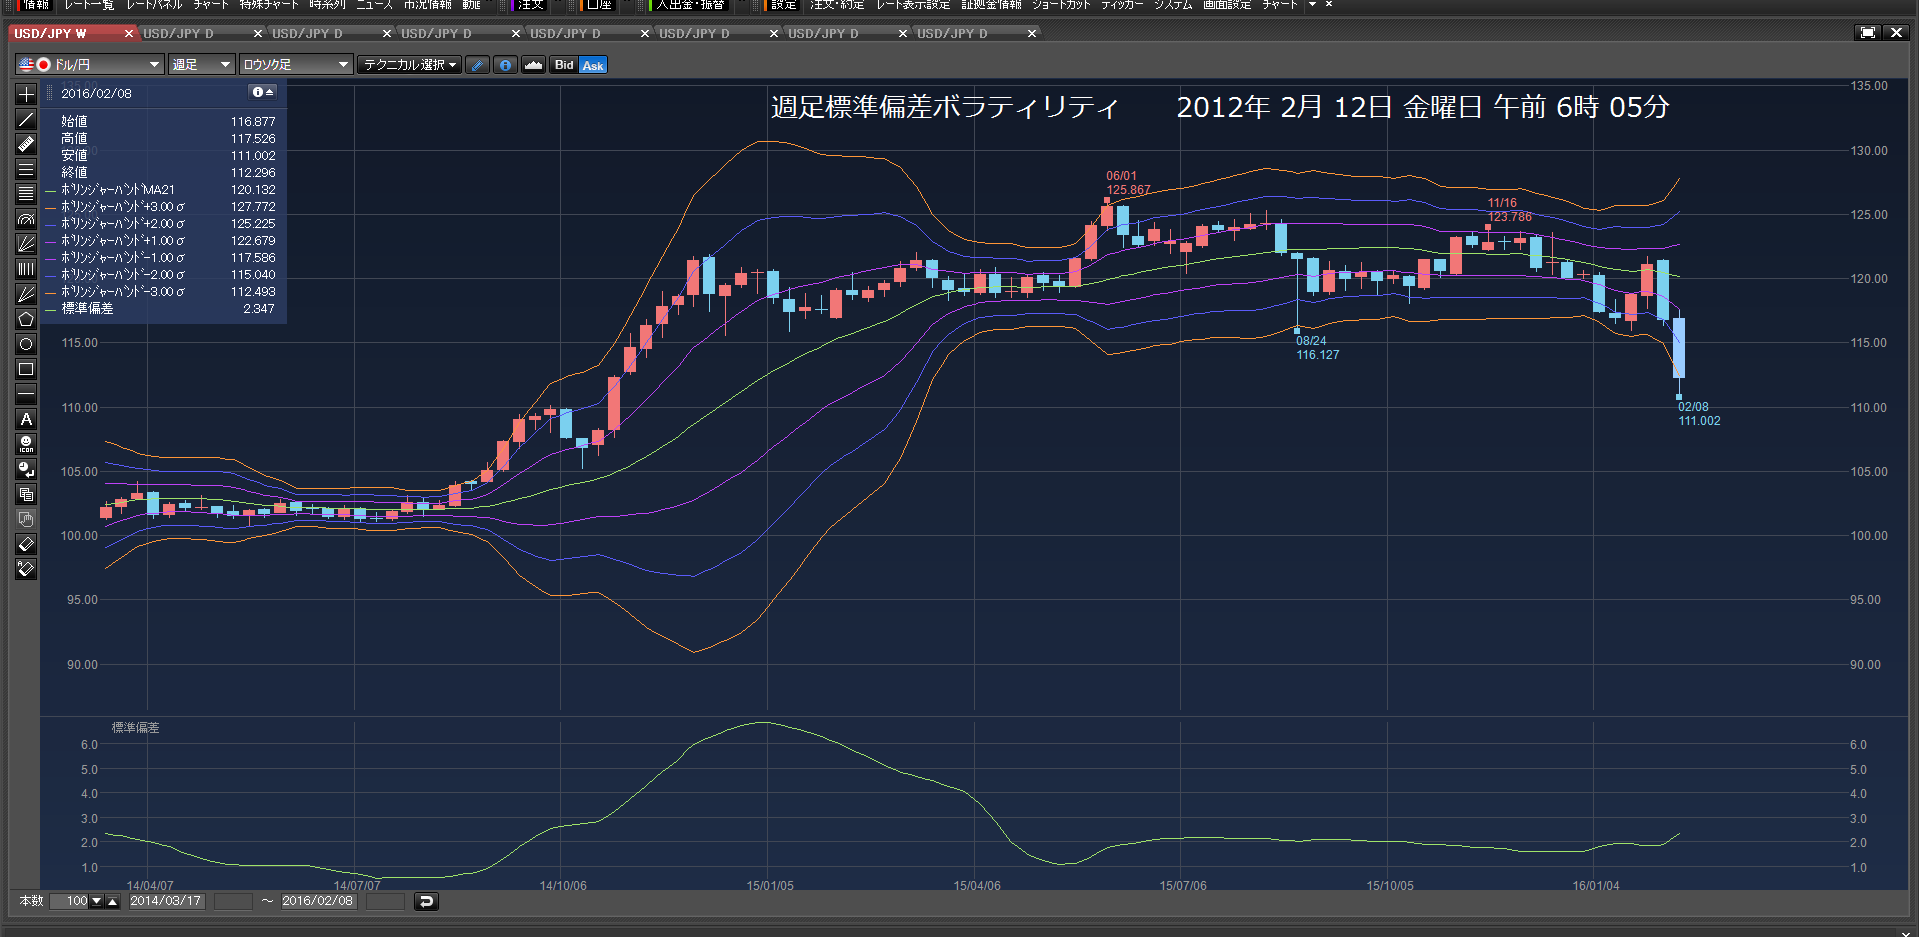Select the three horizontal lines tool
This screenshot has height=937, width=1919.
[26, 169]
